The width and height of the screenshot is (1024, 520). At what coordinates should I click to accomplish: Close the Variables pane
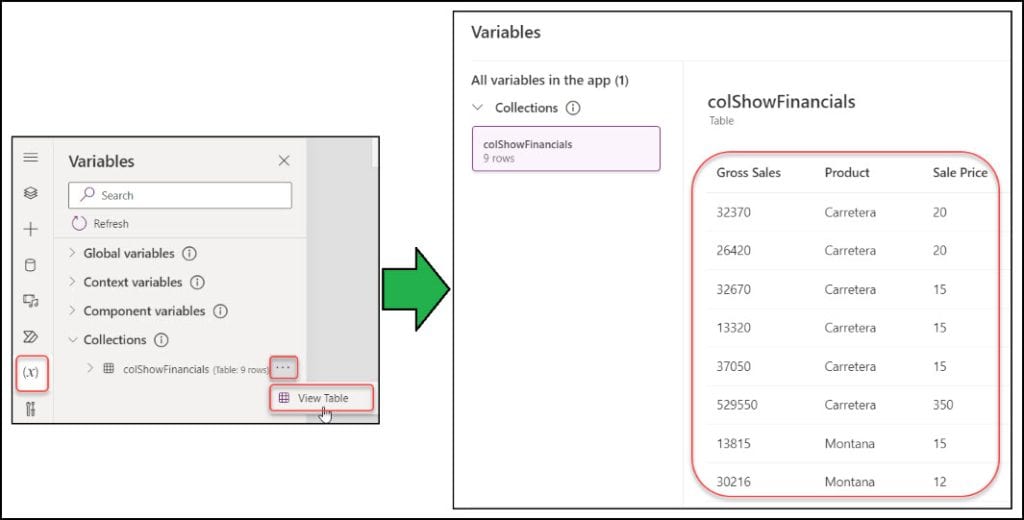tap(284, 160)
